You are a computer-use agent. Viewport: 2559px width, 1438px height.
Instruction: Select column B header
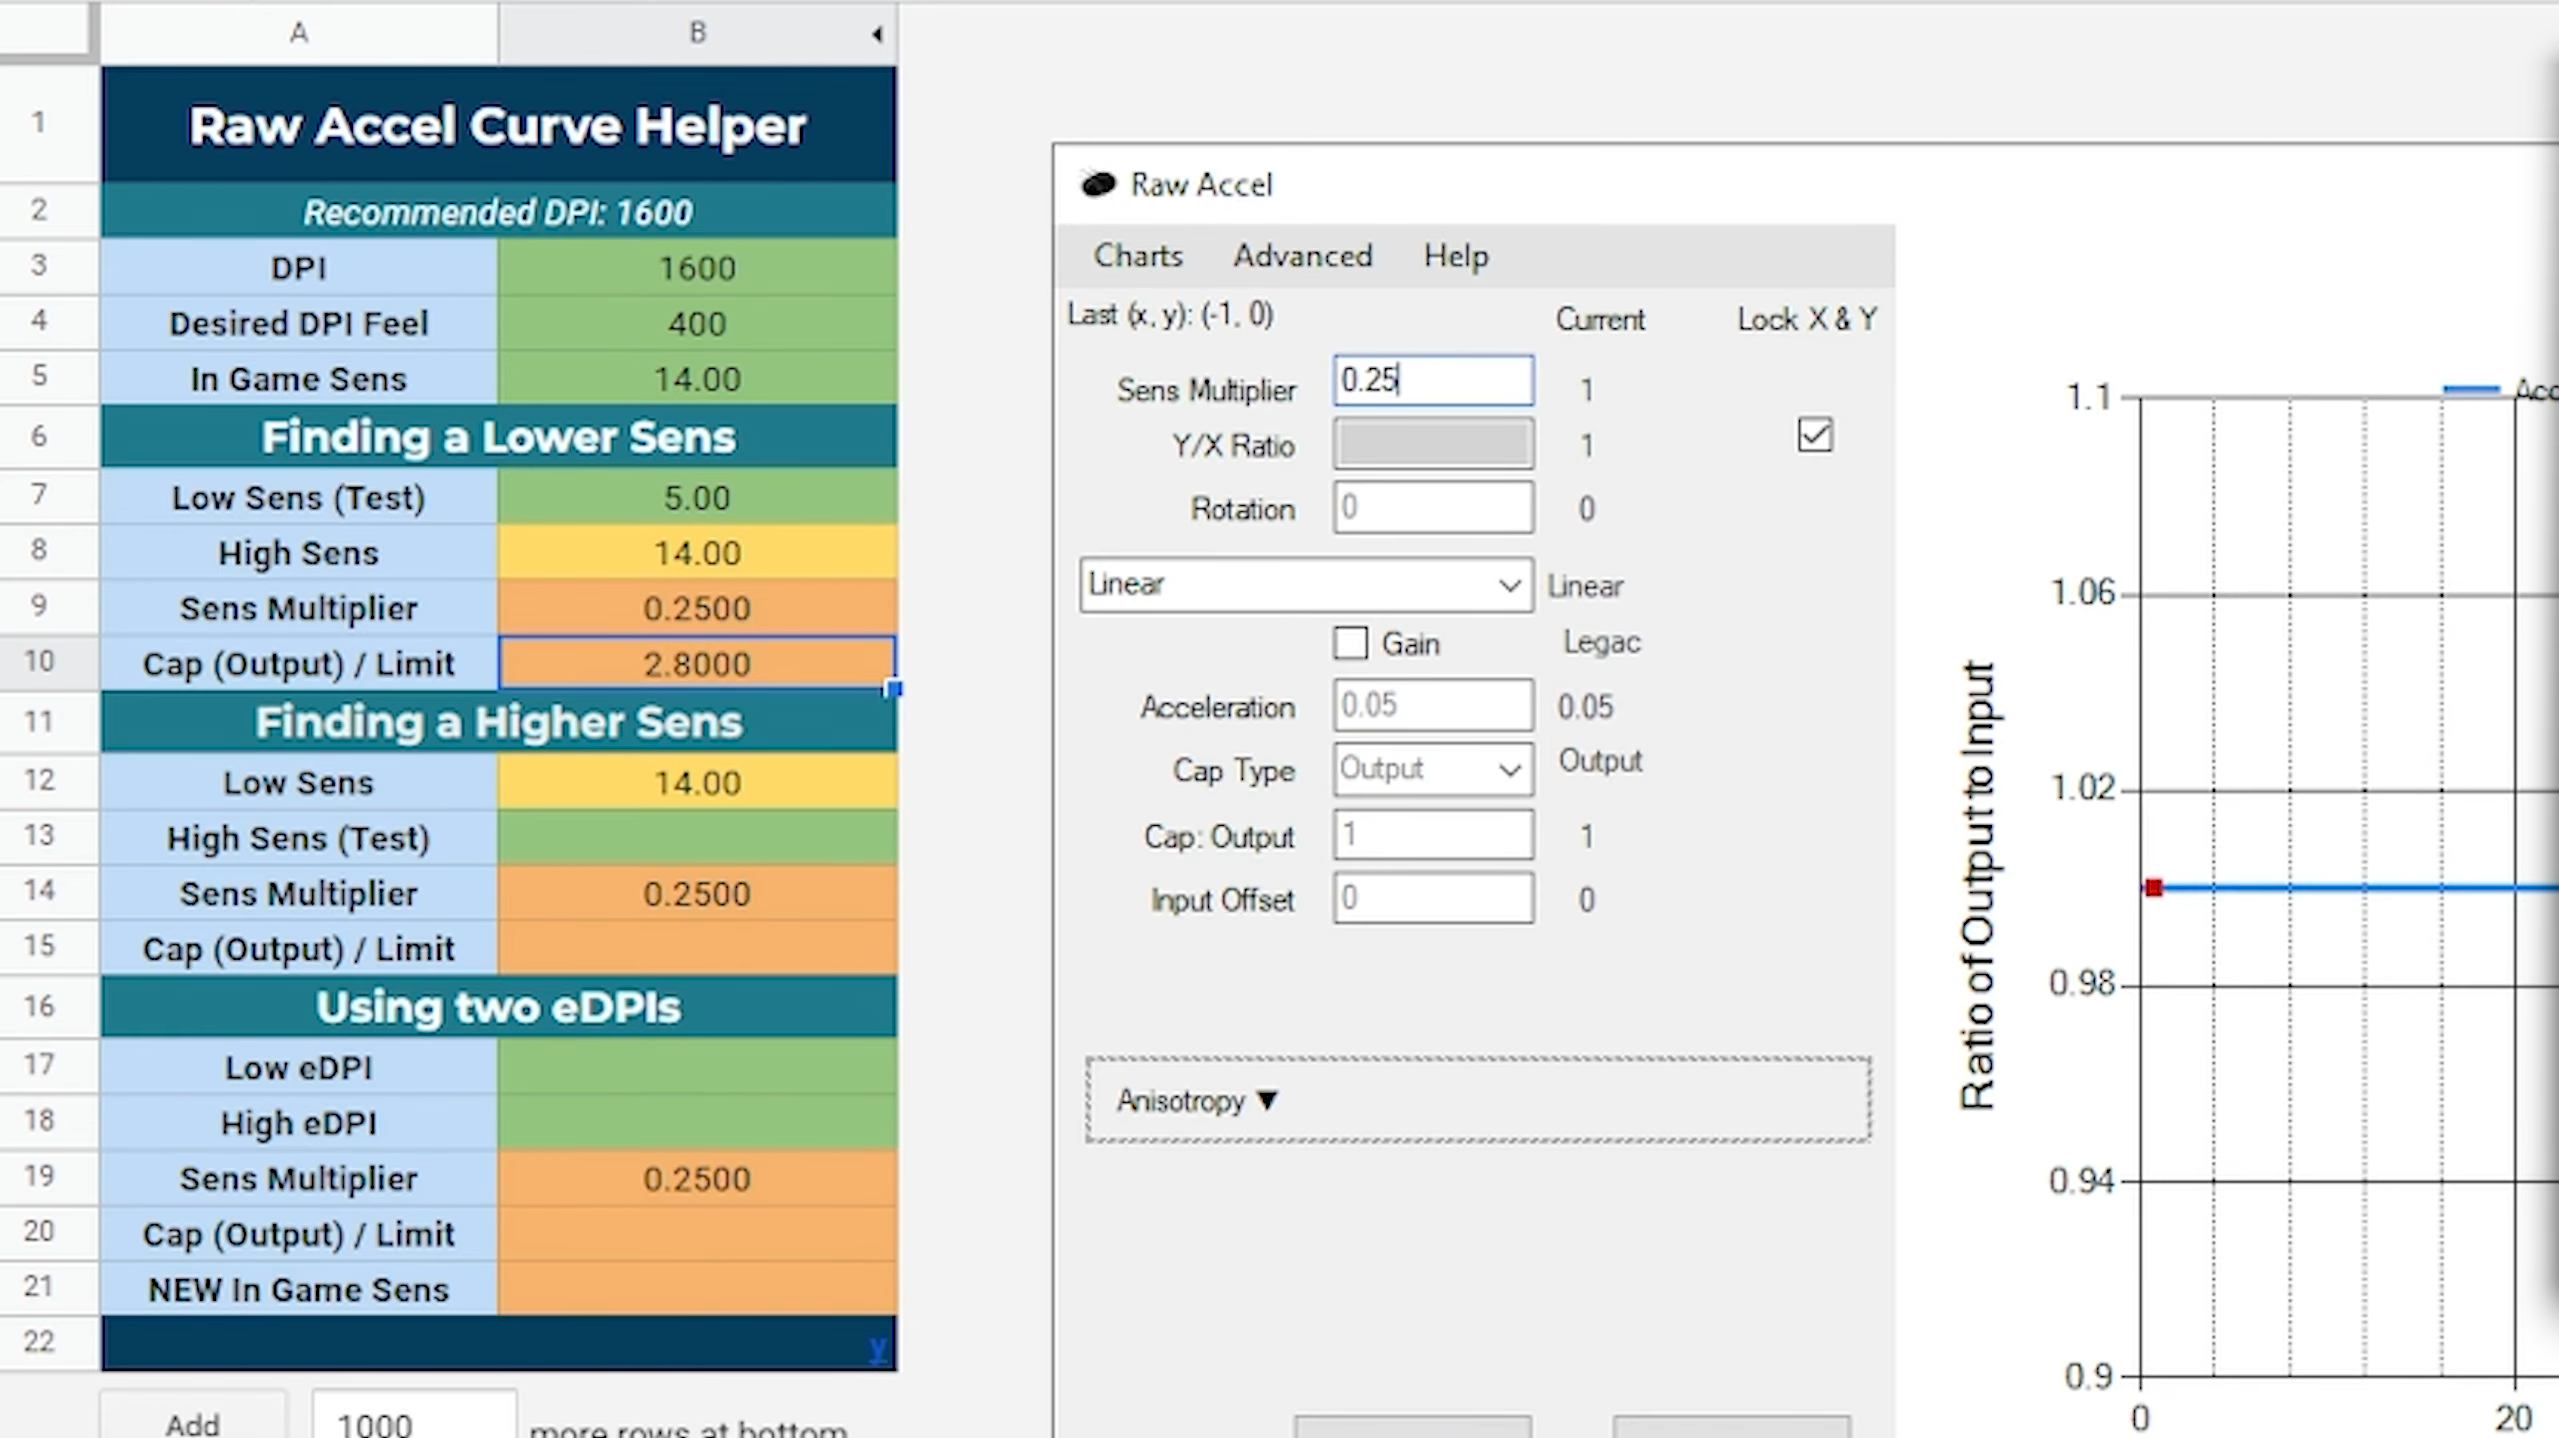pyautogui.click(x=697, y=33)
